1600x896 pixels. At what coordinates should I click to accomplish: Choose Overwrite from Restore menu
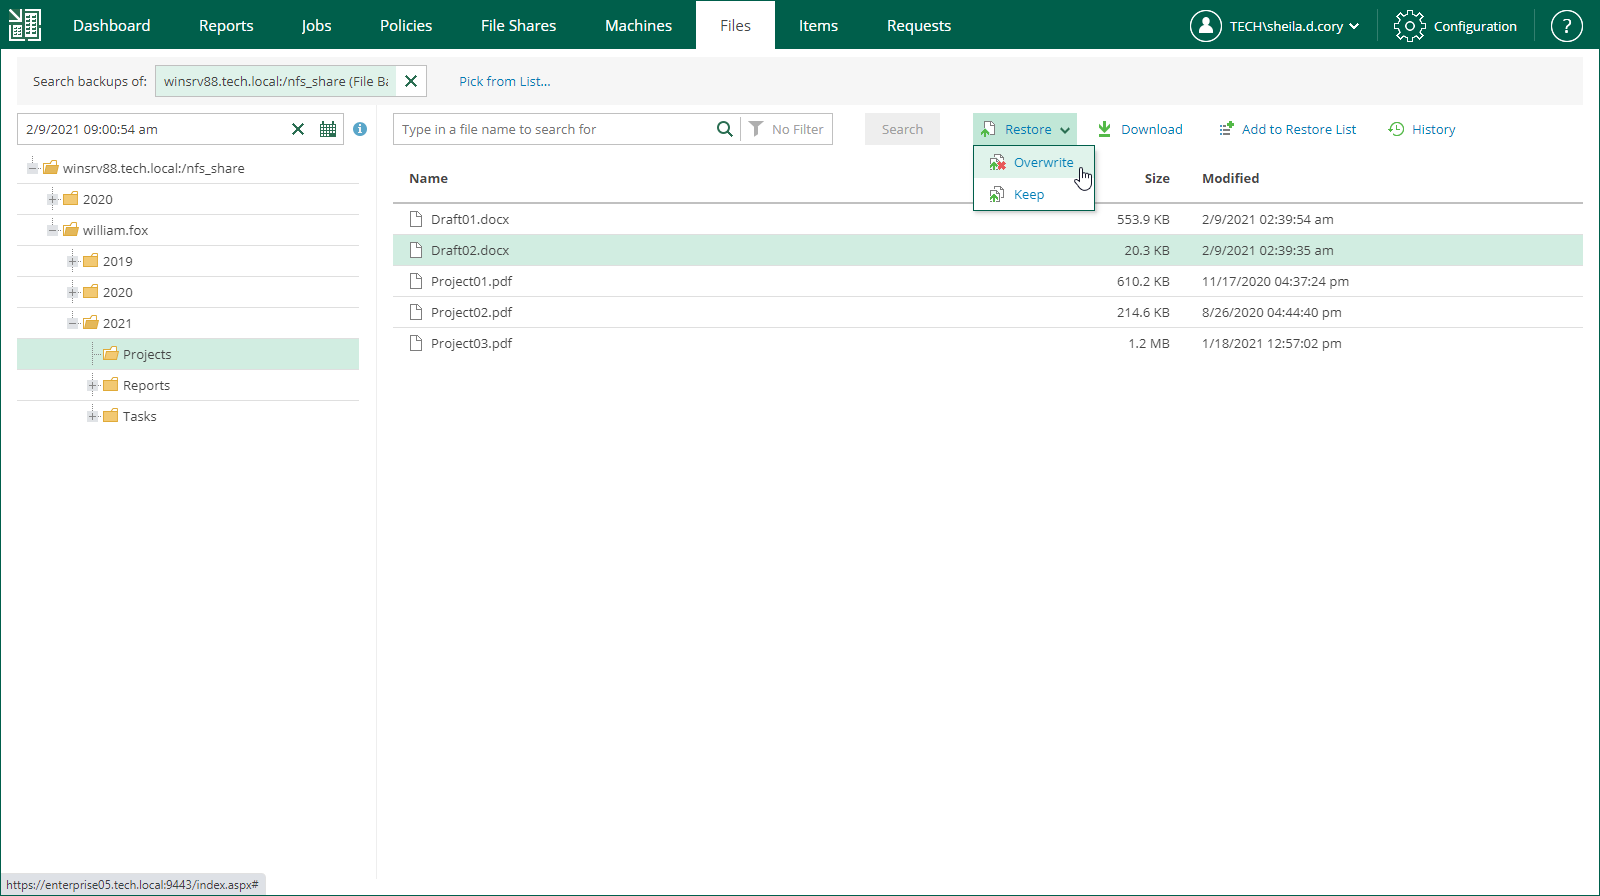[1042, 163]
